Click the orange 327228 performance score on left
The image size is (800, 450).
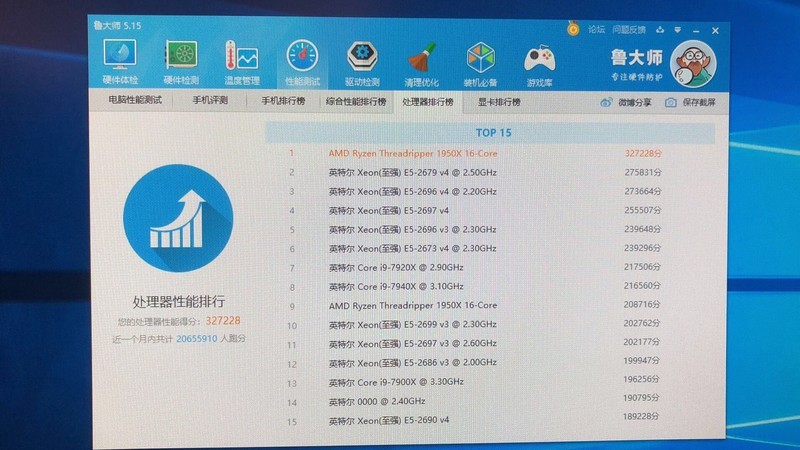point(223,321)
